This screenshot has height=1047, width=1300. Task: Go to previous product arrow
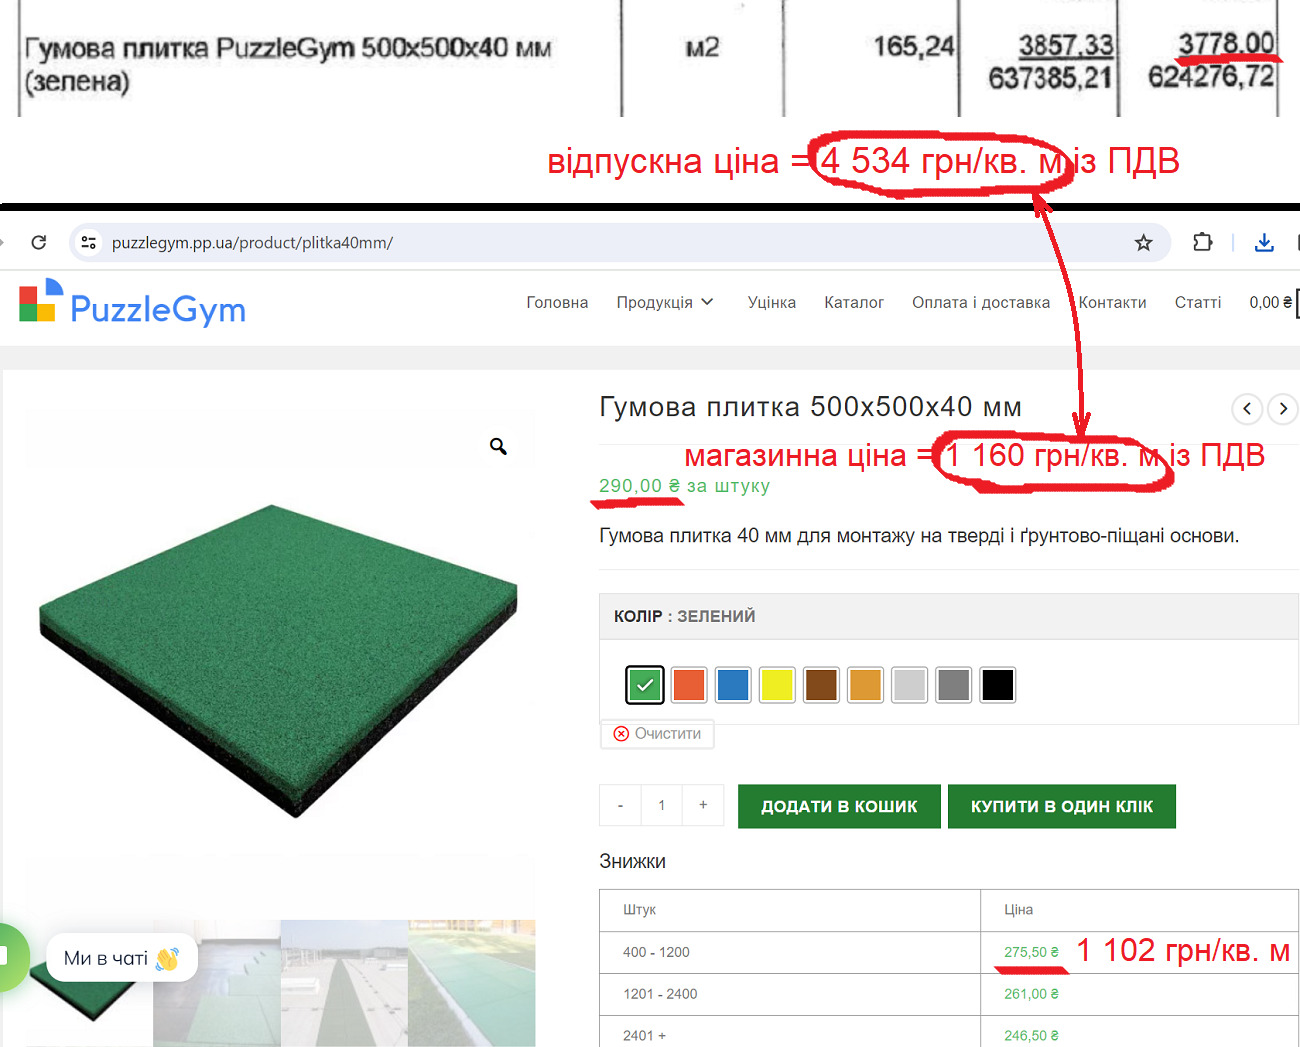1246,408
